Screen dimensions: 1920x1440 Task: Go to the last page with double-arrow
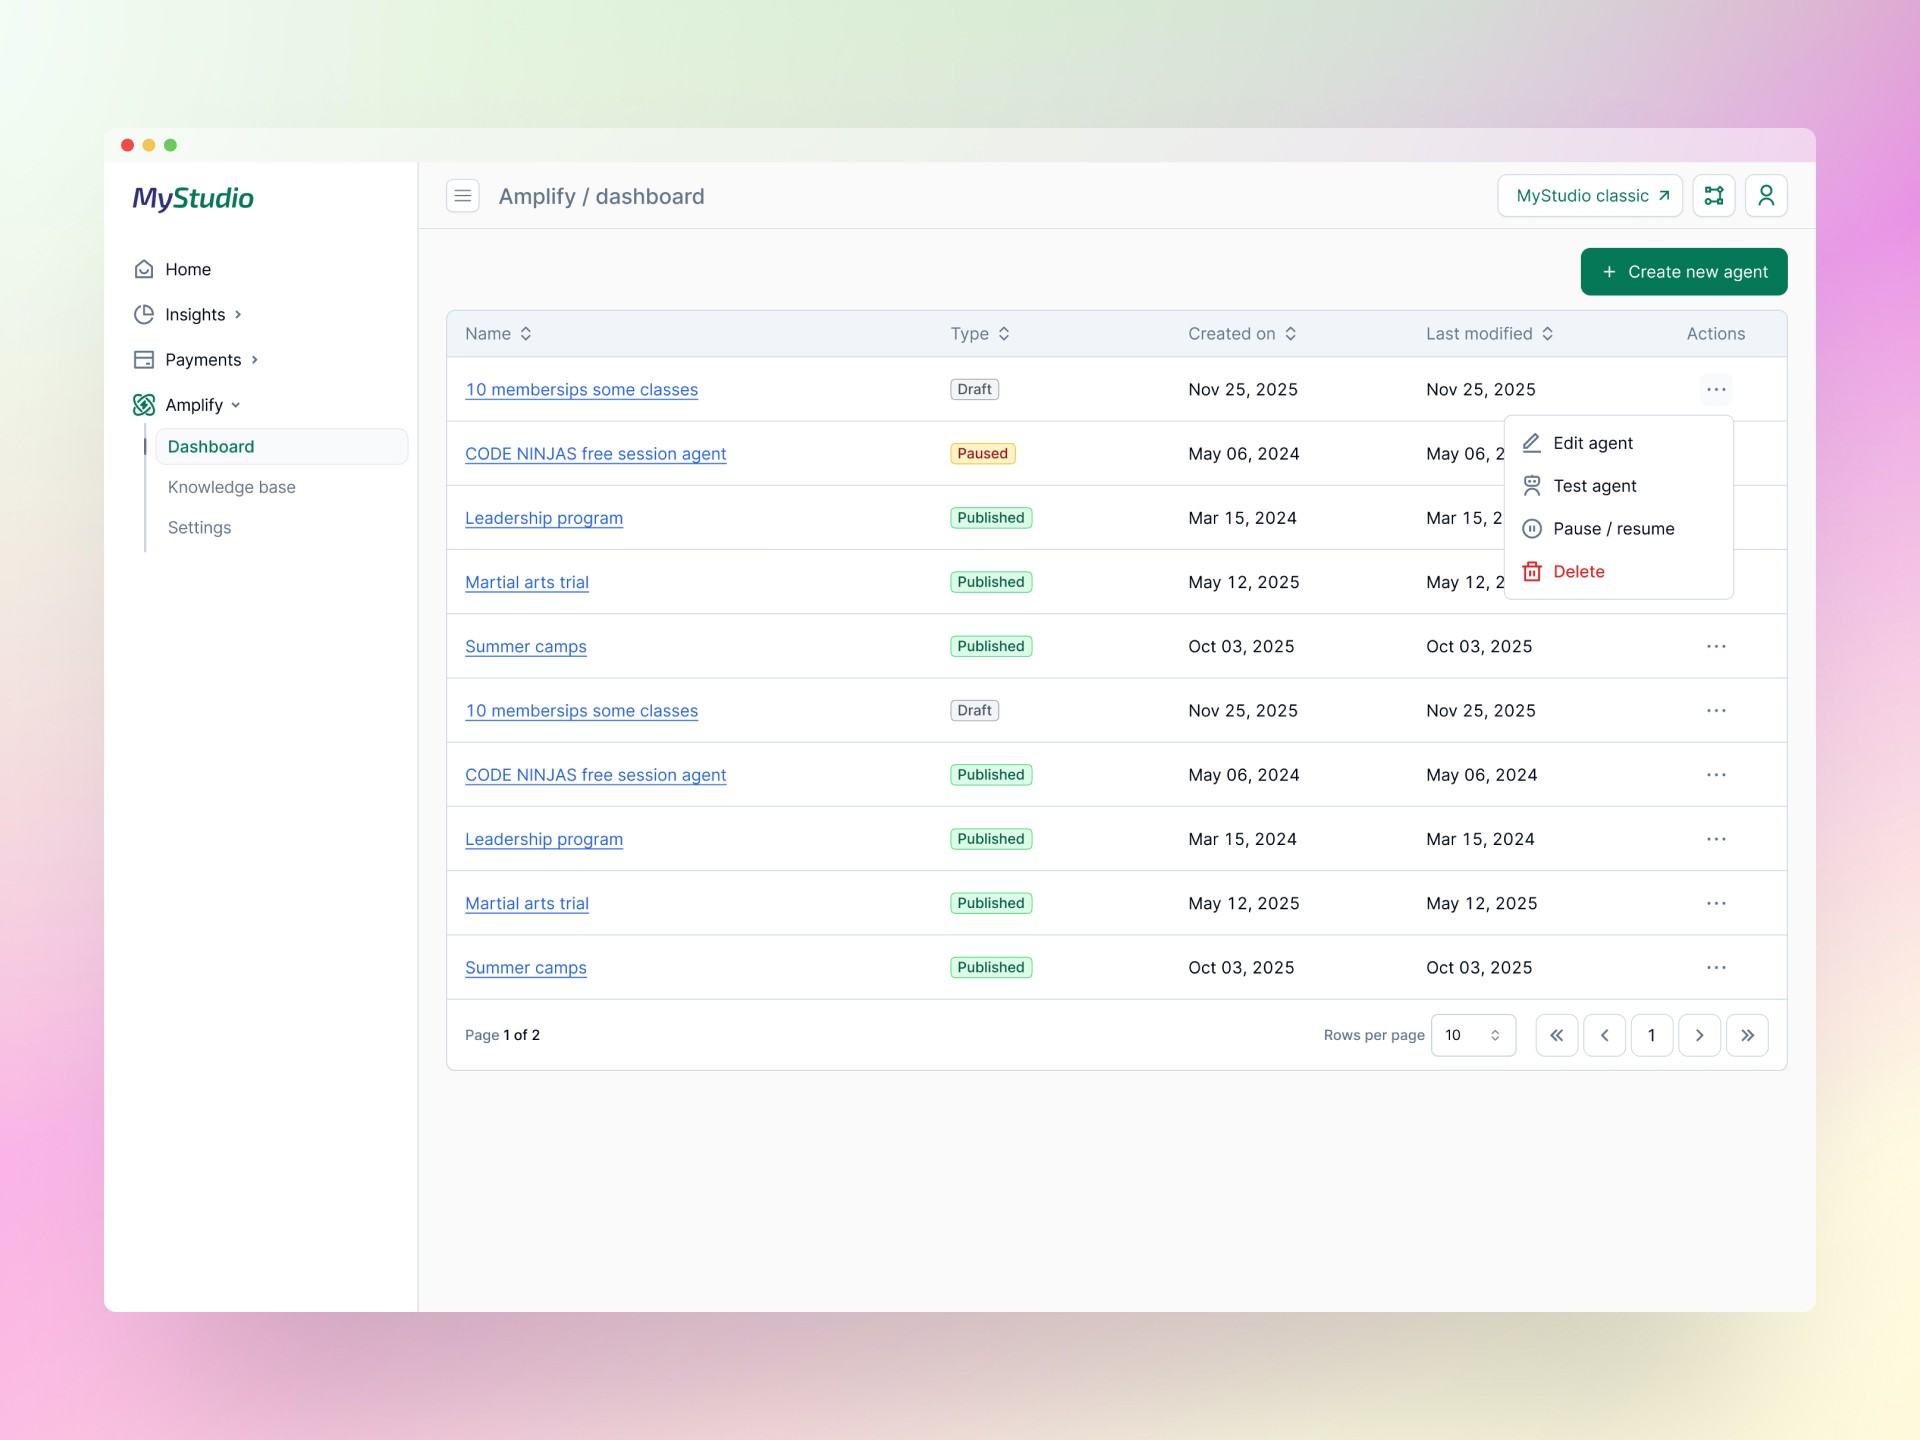tap(1746, 1035)
